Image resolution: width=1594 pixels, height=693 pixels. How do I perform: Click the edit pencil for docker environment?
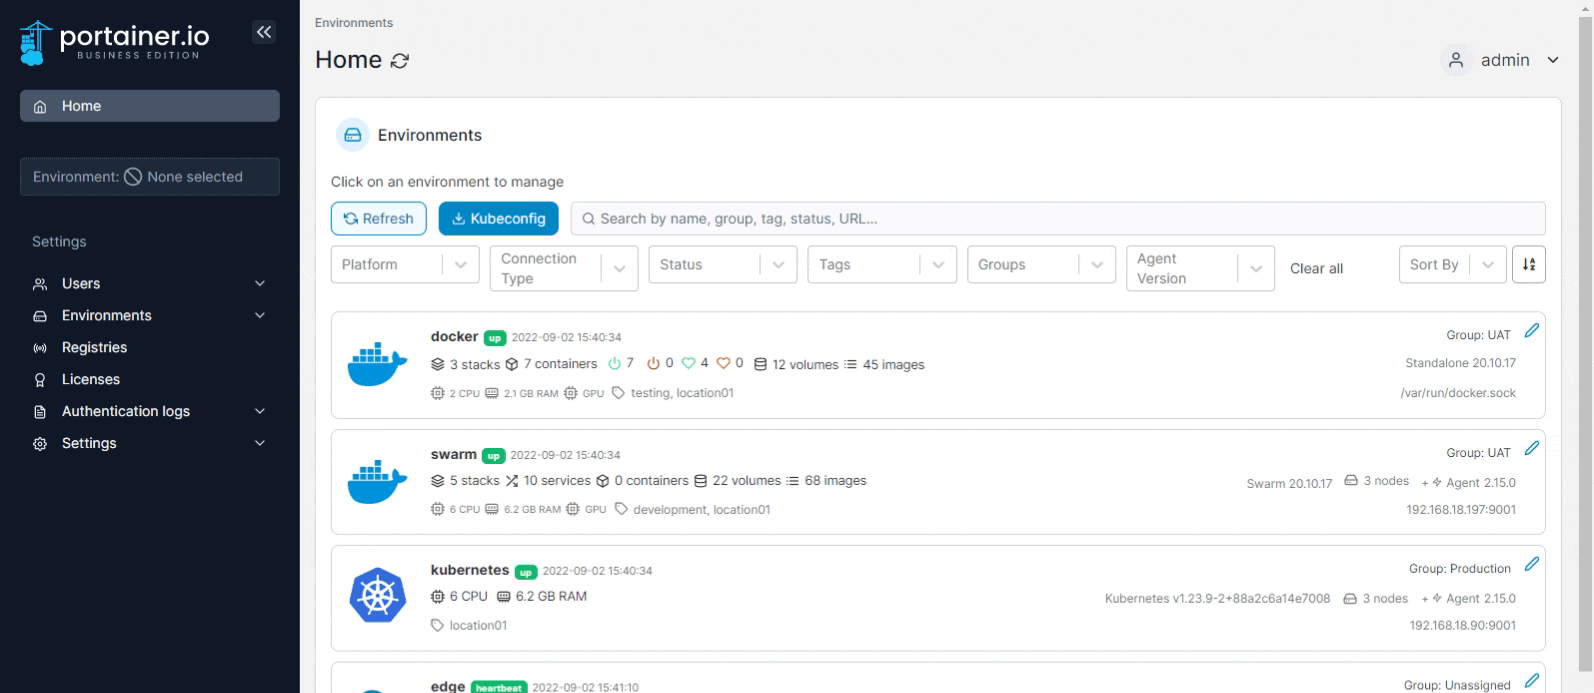[x=1531, y=331]
